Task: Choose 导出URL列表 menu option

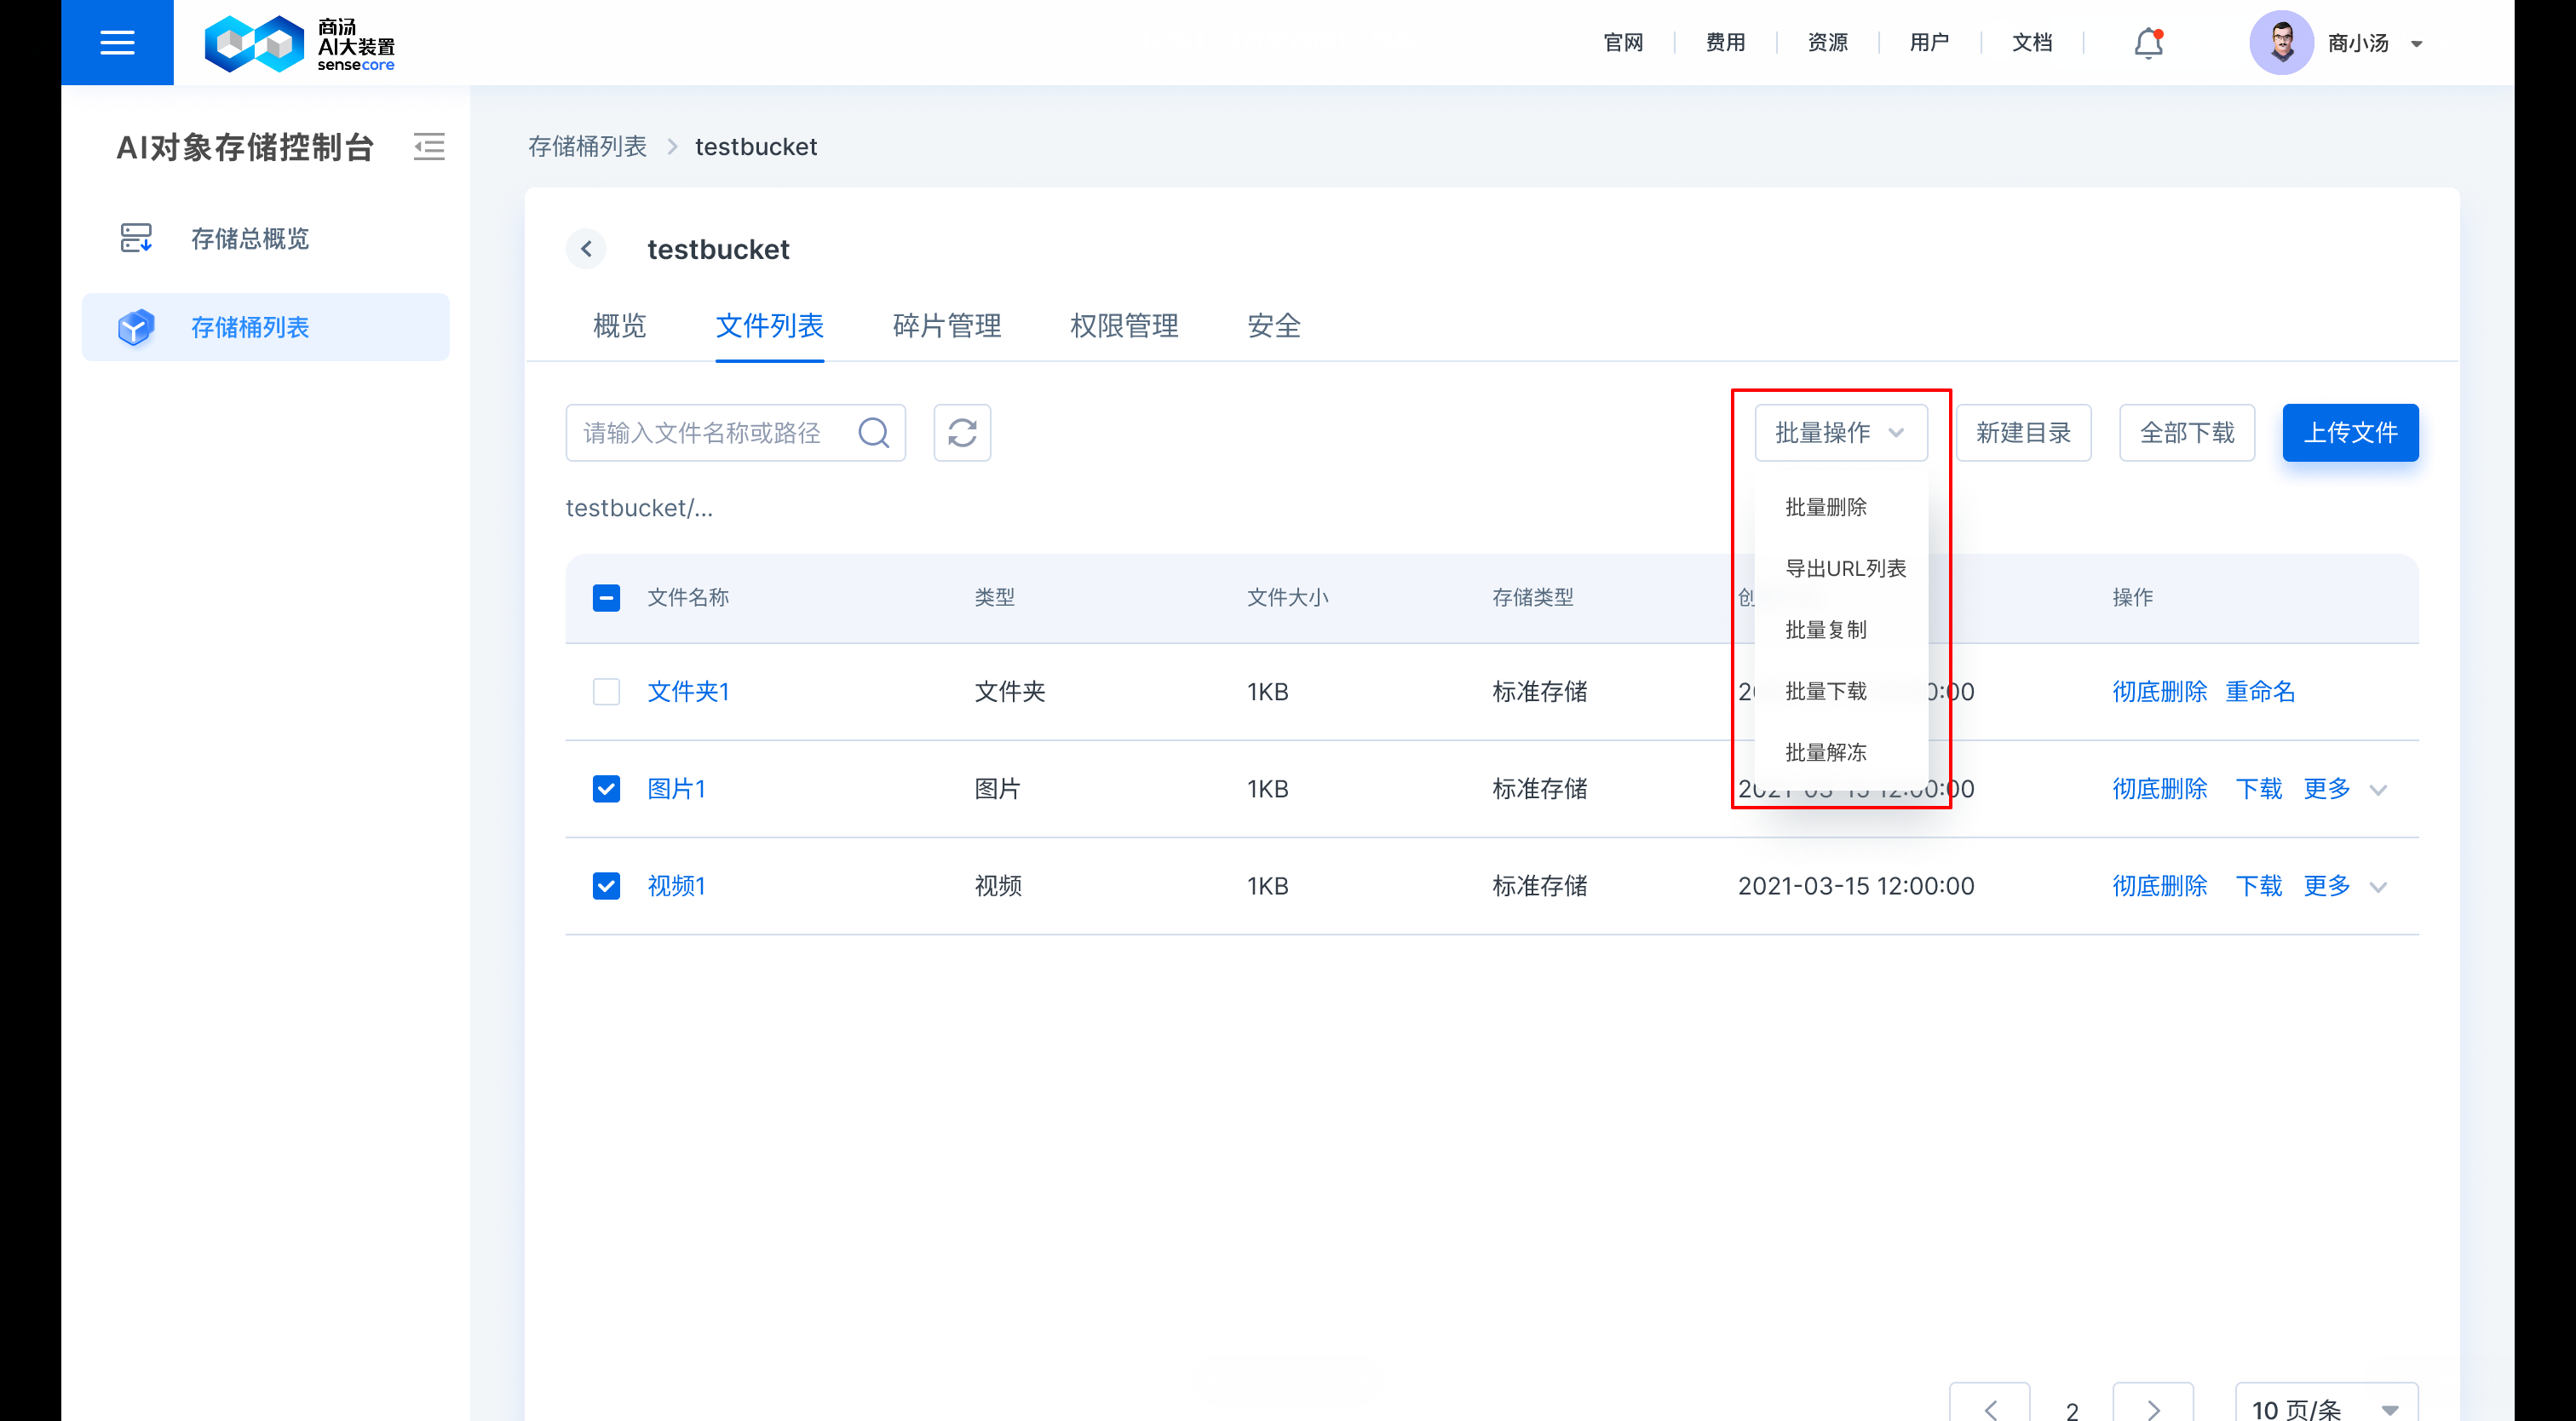Action: point(1845,568)
